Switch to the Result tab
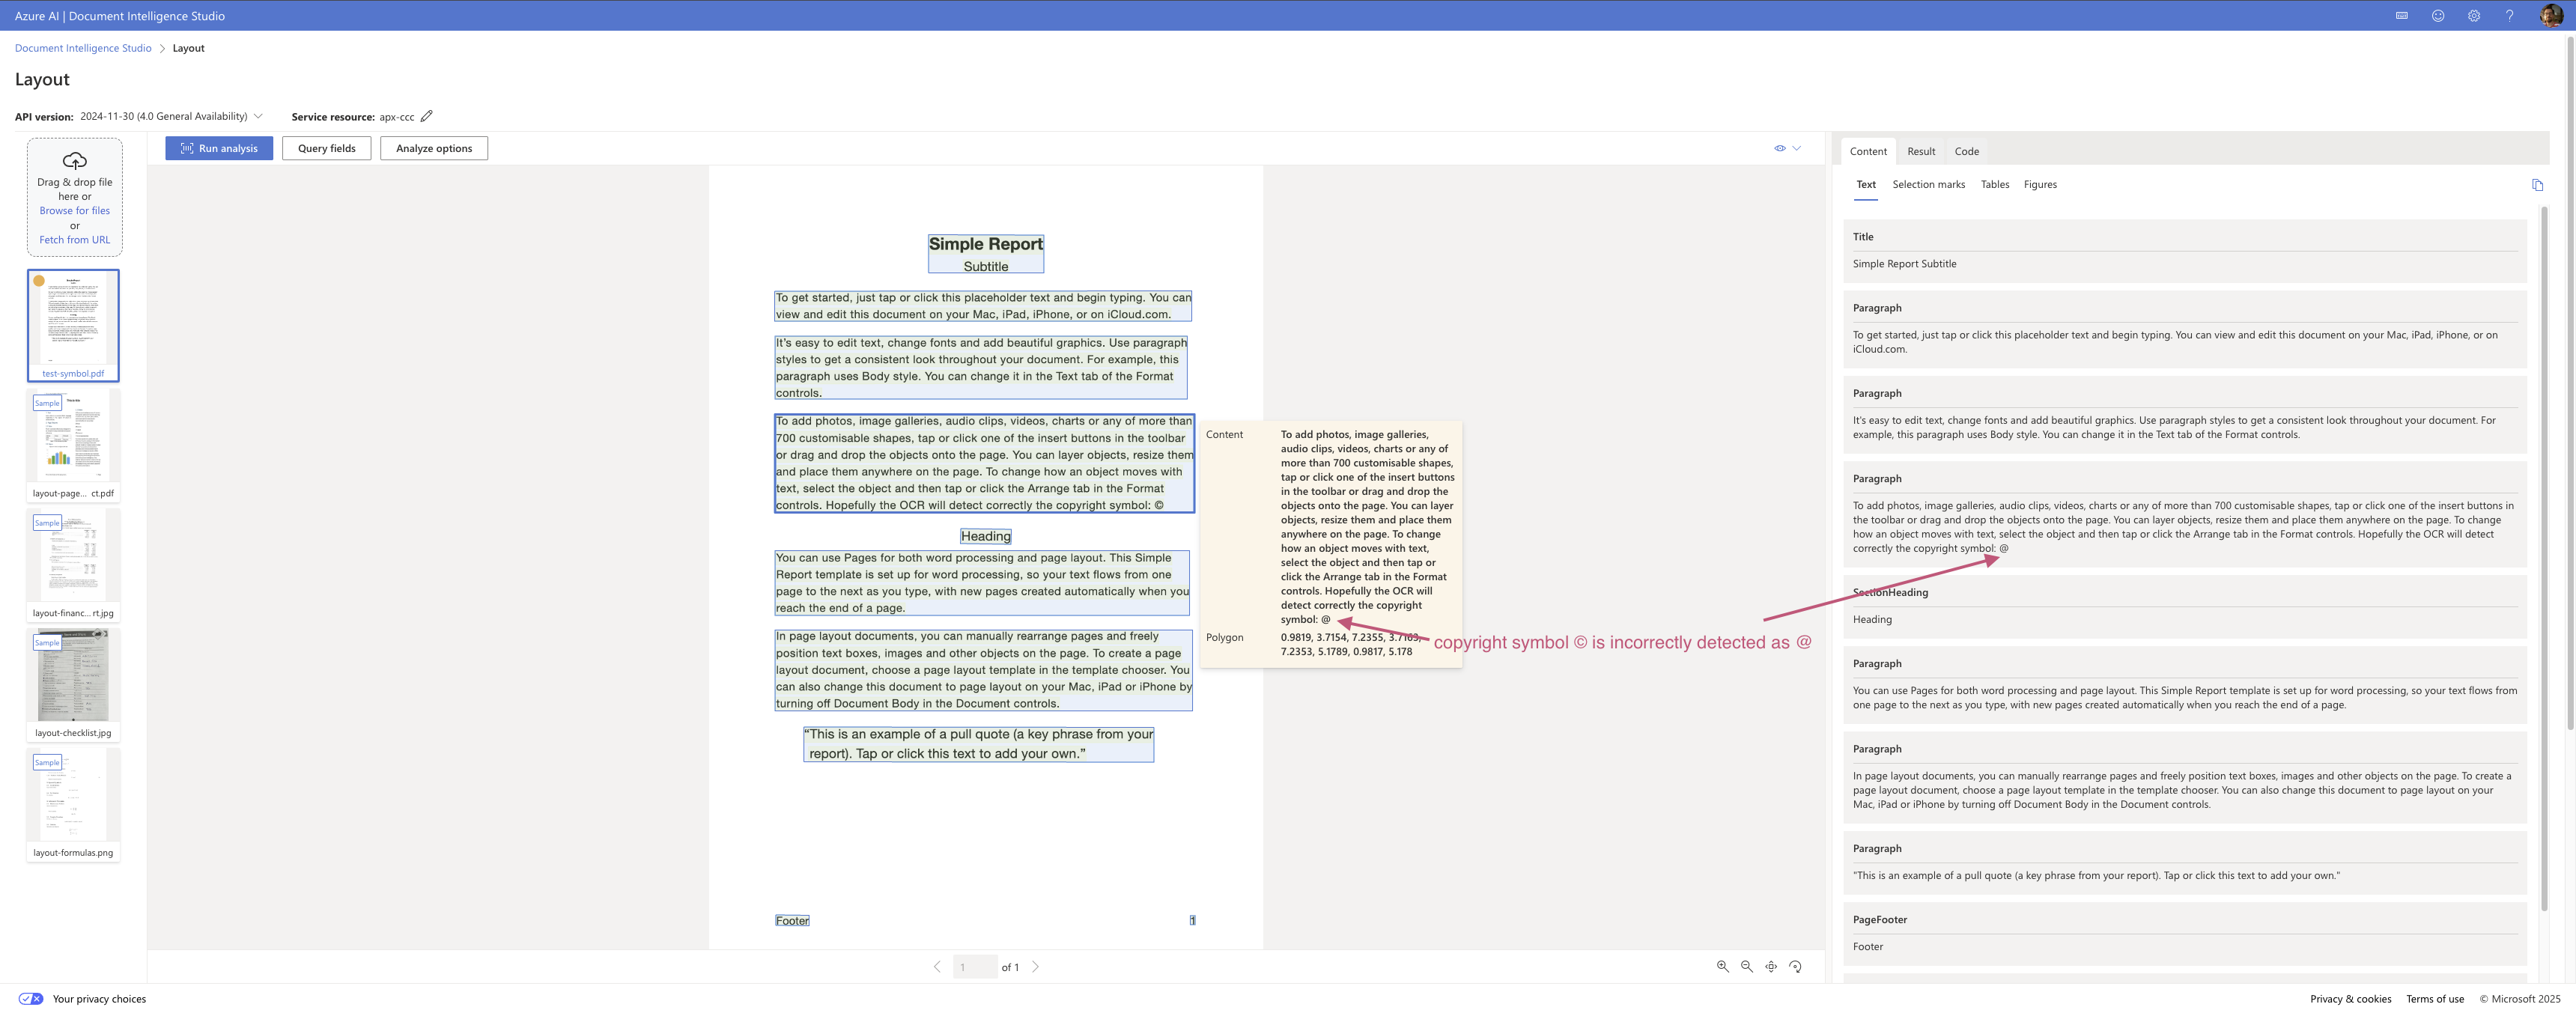This screenshot has width=2576, height=1013. 1920,151
